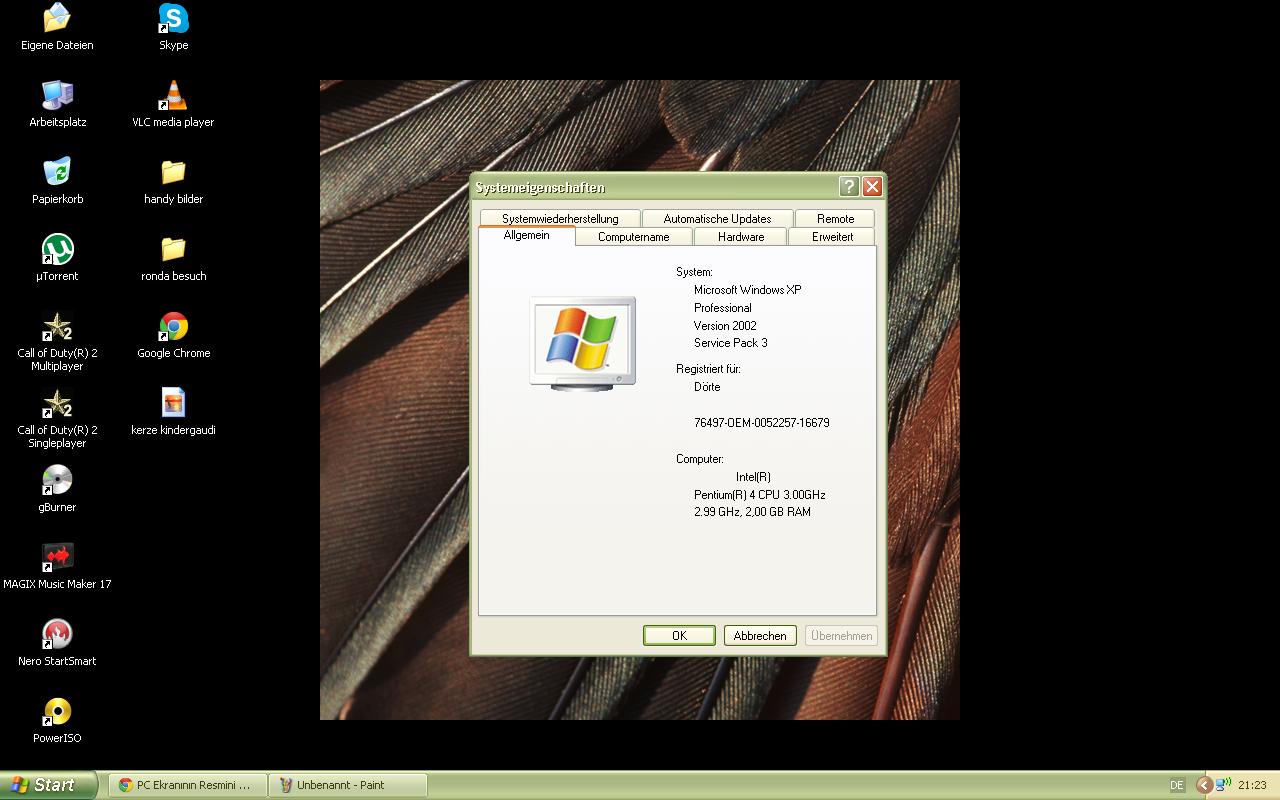The image size is (1280, 800).
Task: Click the registered name 'Dörte'
Action: click(x=707, y=387)
